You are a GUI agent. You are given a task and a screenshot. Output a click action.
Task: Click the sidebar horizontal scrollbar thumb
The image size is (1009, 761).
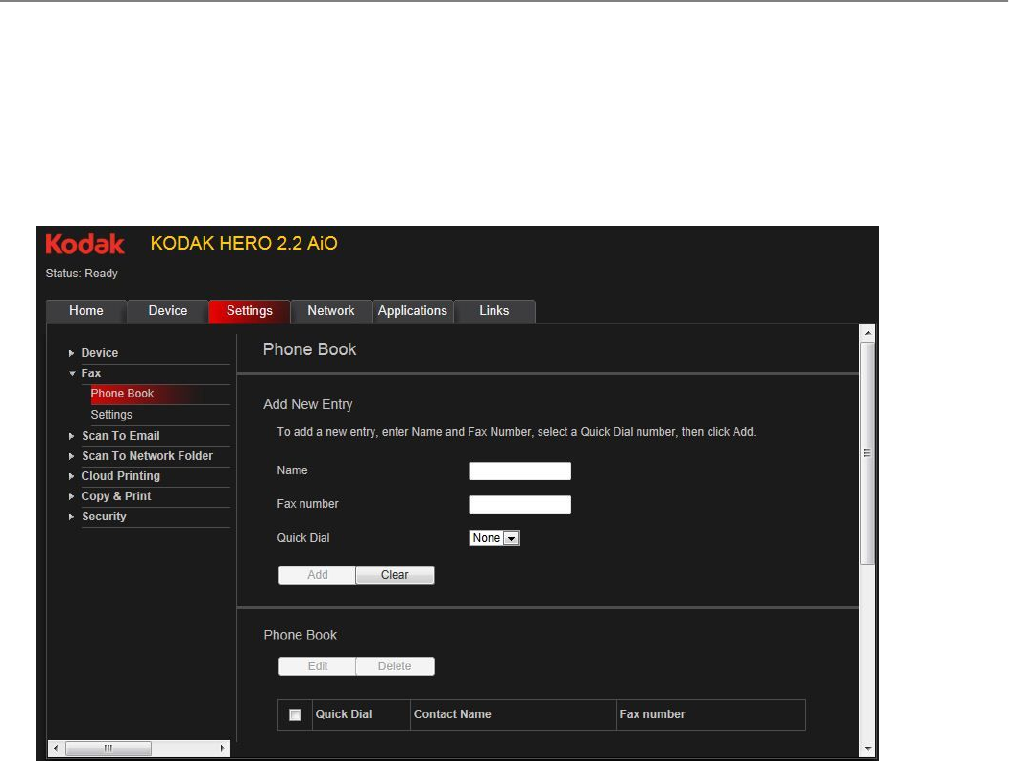coord(108,748)
